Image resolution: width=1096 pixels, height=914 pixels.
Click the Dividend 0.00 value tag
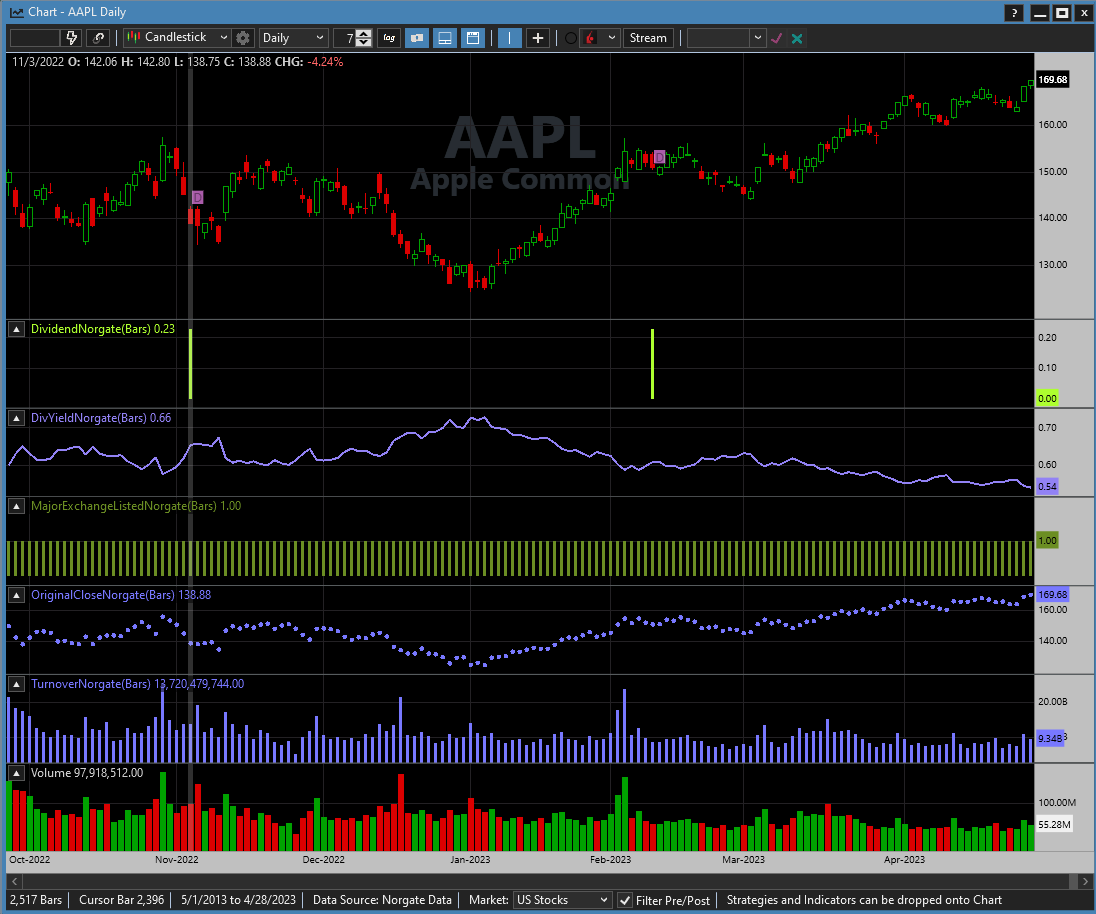pyautogui.click(x=1047, y=398)
